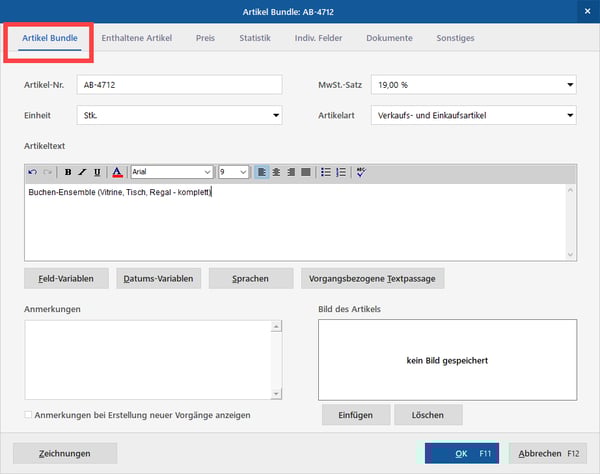Open the MwSt.-Satz dropdown
Screen dimensions: 600x474
click(x=569, y=85)
